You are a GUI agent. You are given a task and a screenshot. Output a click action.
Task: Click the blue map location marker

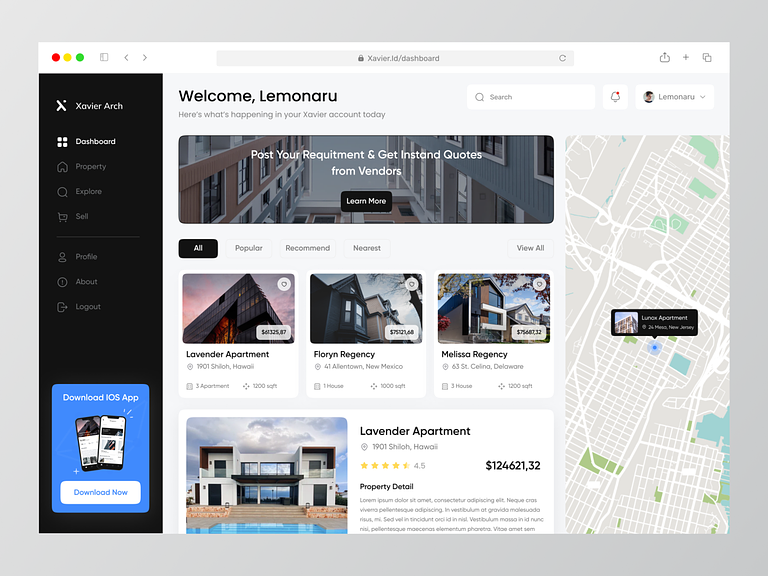tap(654, 347)
